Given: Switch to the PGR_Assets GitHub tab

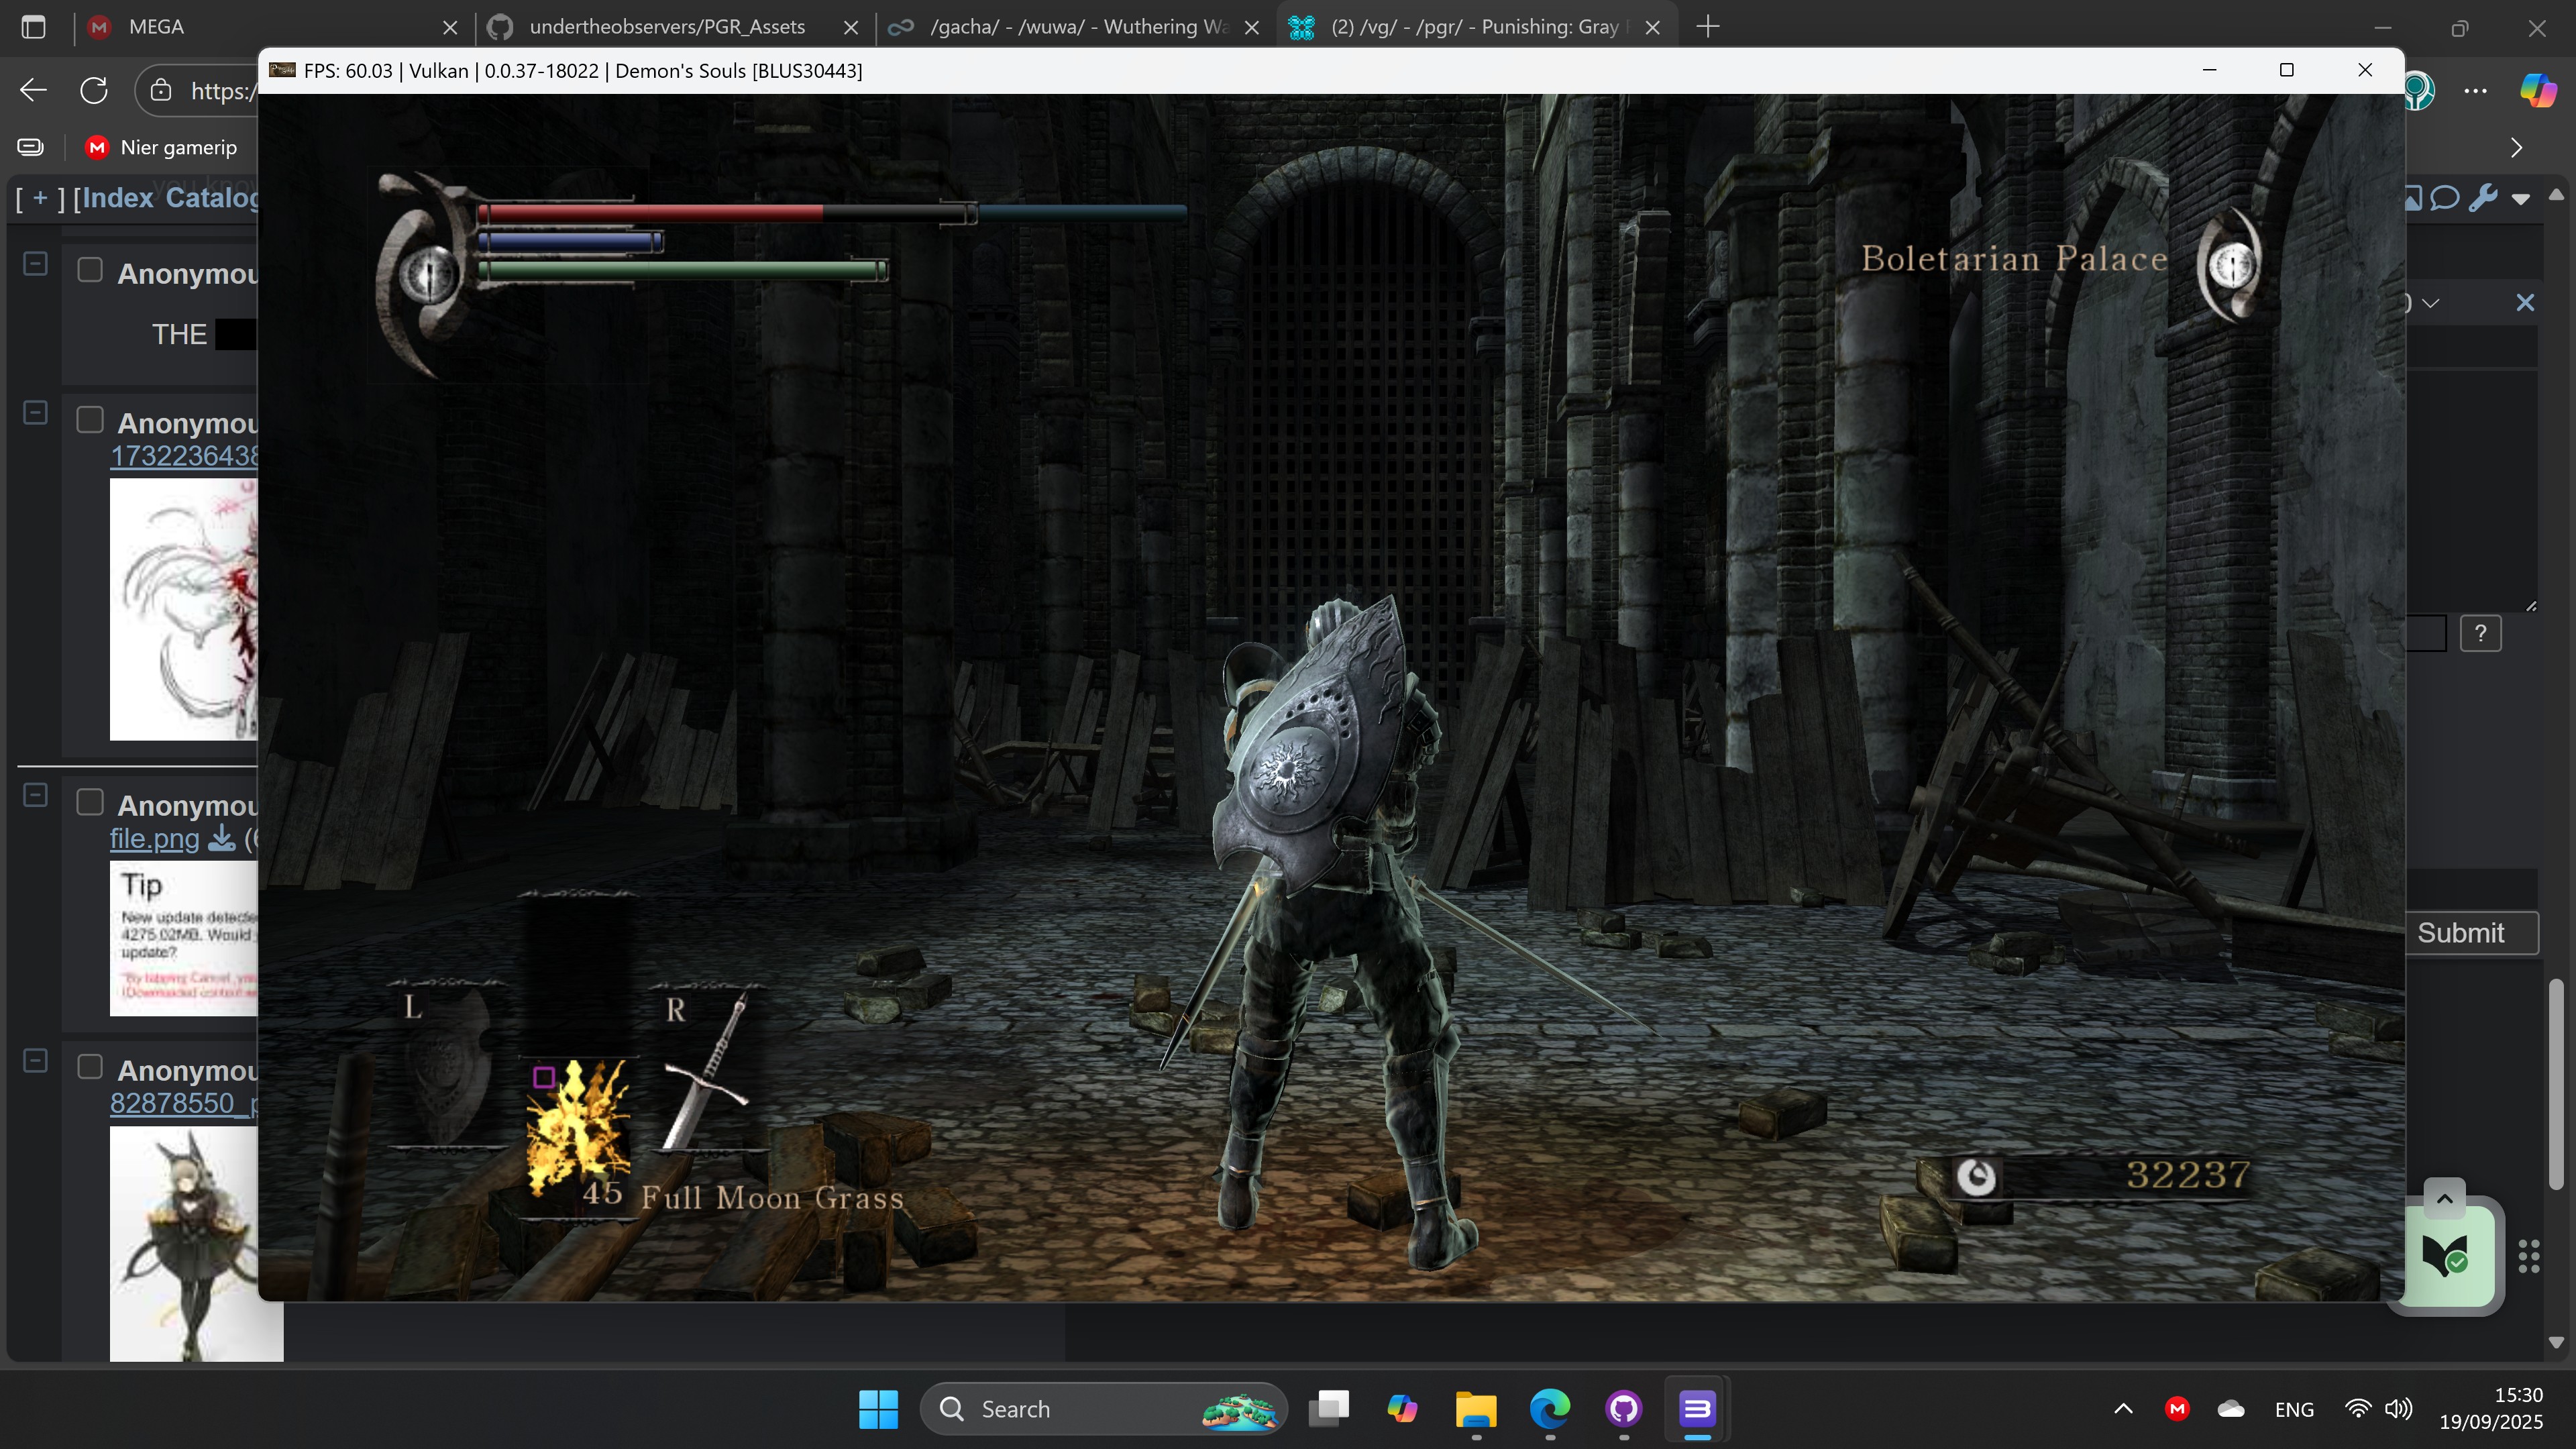Looking at the screenshot, I should [x=667, y=27].
